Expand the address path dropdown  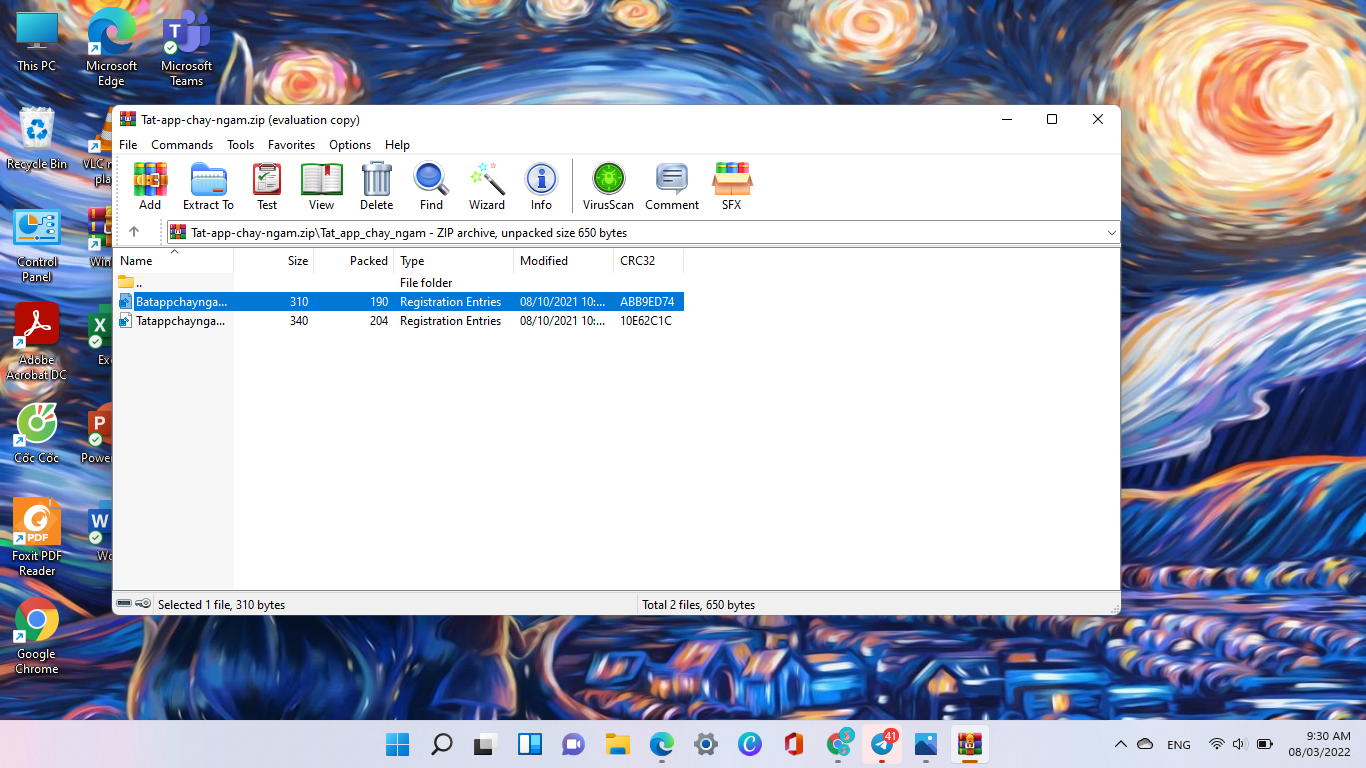pyautogui.click(x=1111, y=232)
